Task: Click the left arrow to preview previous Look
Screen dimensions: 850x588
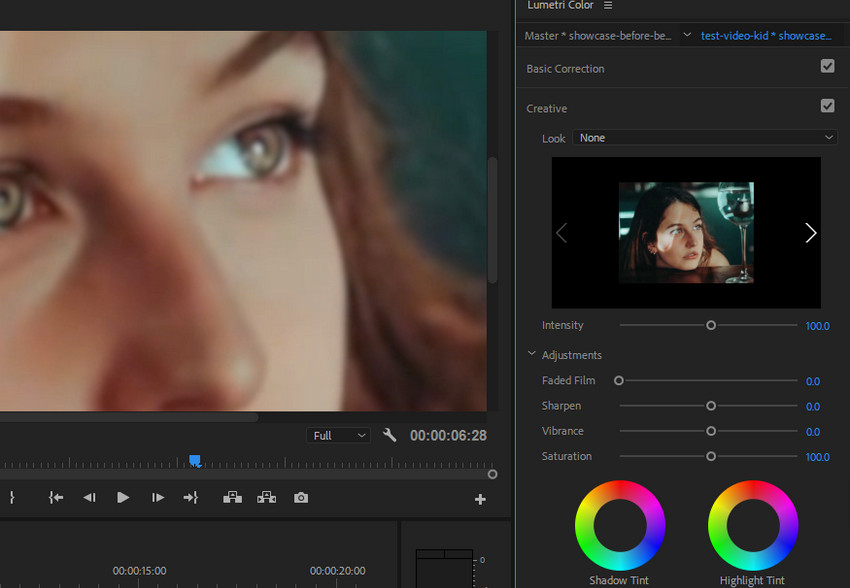Action: pos(561,232)
